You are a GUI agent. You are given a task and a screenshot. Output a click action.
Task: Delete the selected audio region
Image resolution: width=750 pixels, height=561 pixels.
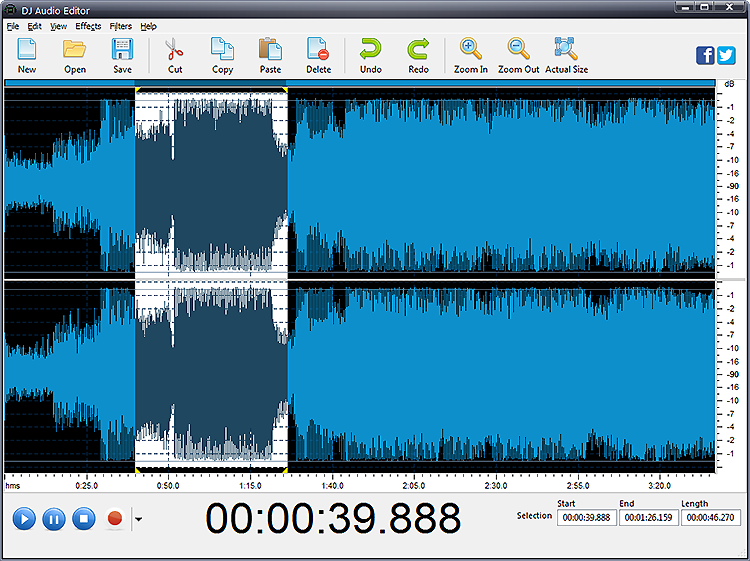[319, 56]
